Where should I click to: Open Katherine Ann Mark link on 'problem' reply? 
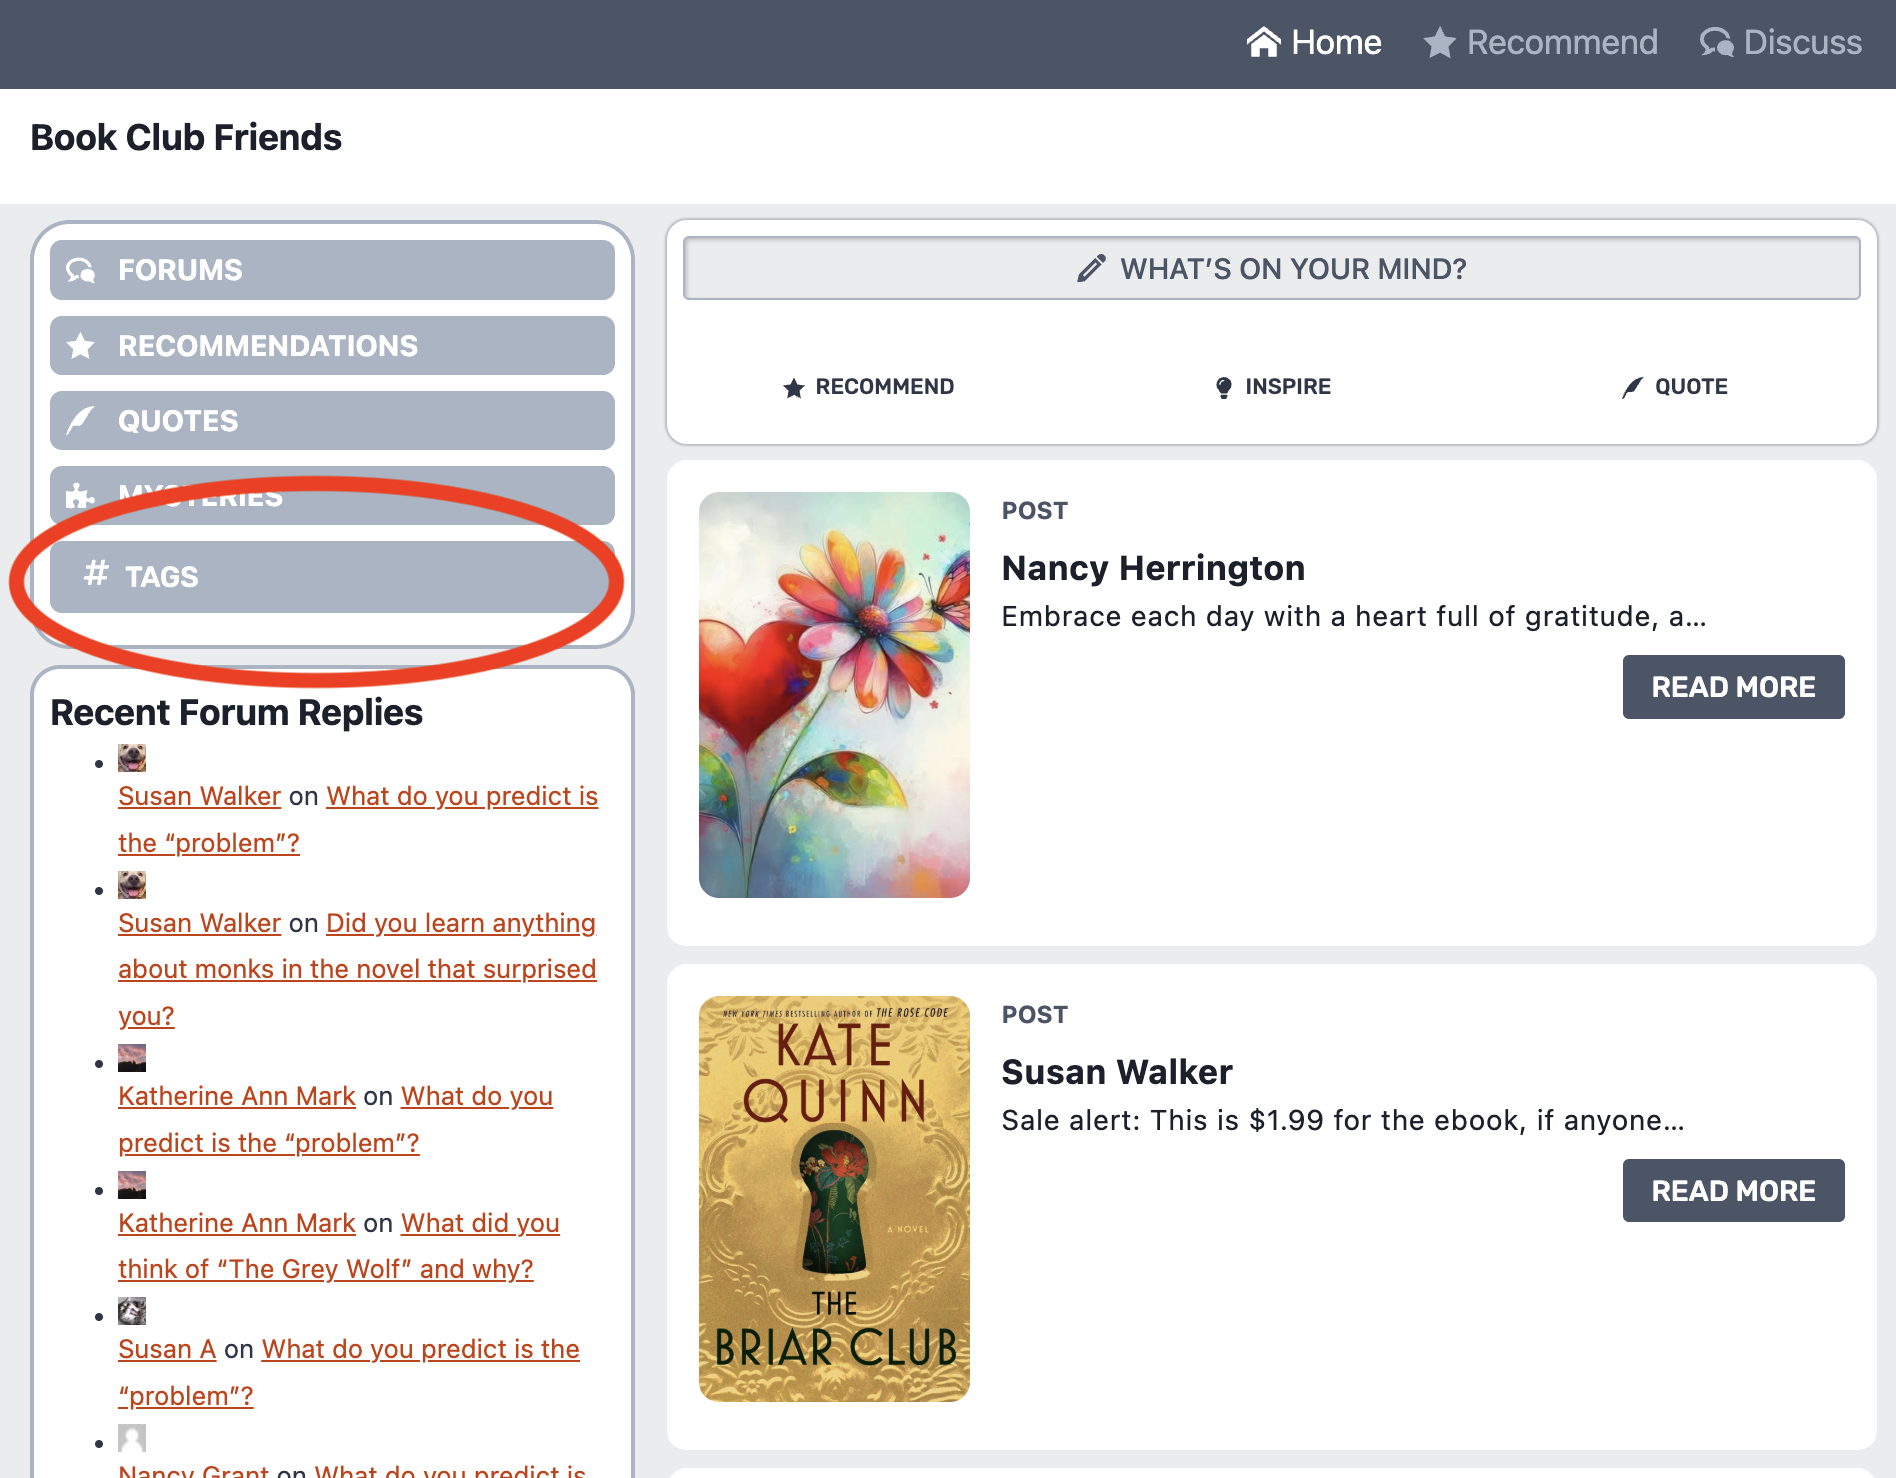coord(237,1096)
